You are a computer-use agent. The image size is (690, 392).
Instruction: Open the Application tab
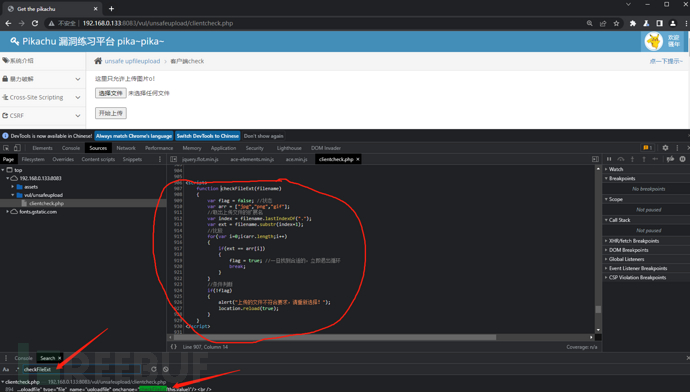point(223,148)
